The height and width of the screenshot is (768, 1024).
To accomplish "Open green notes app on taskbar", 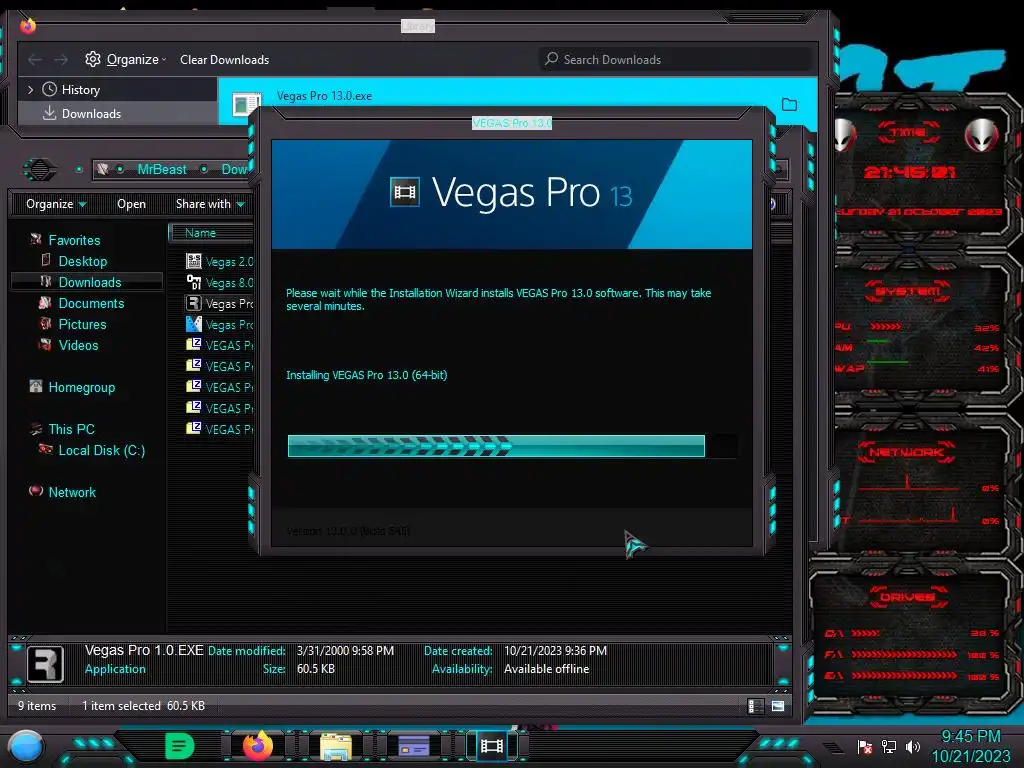I will coord(180,746).
